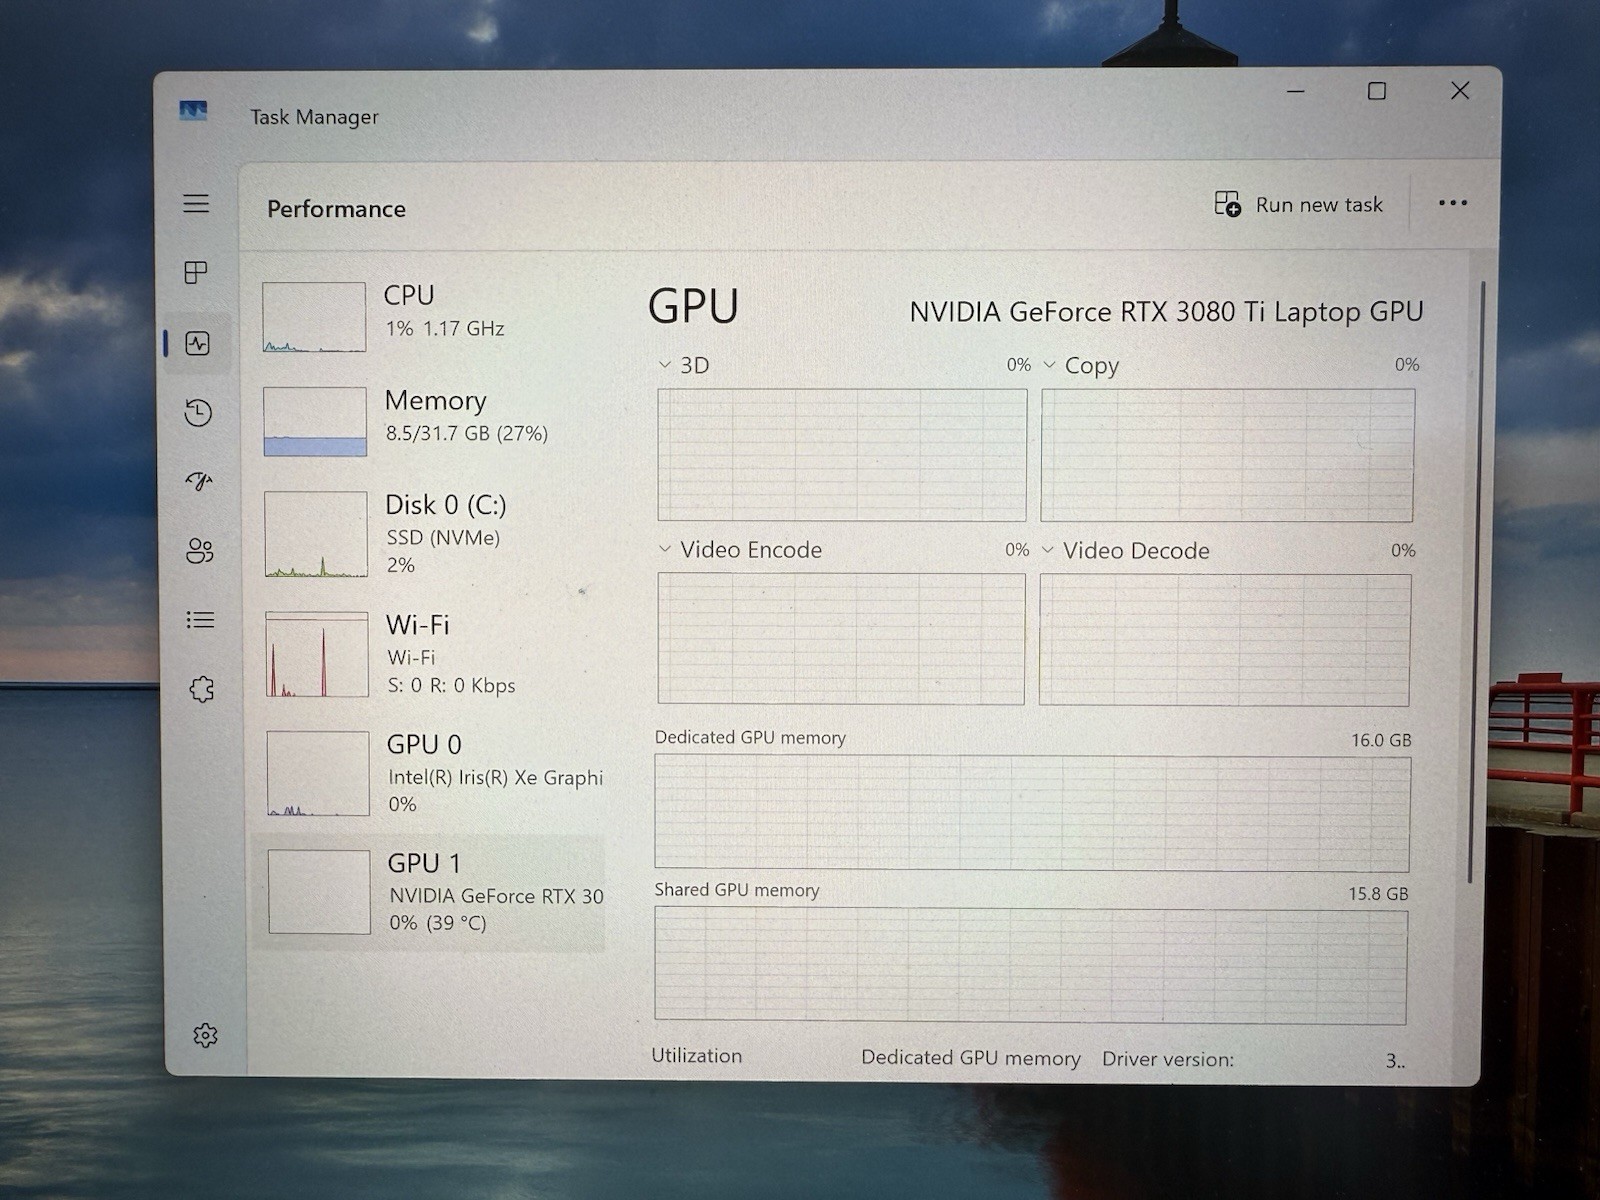Open the Startup apps page icon
The width and height of the screenshot is (1600, 1200).
199,481
